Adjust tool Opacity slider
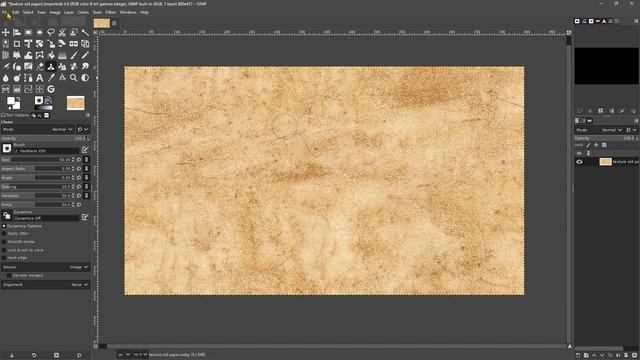This screenshot has width=640, height=360. pos(45,139)
